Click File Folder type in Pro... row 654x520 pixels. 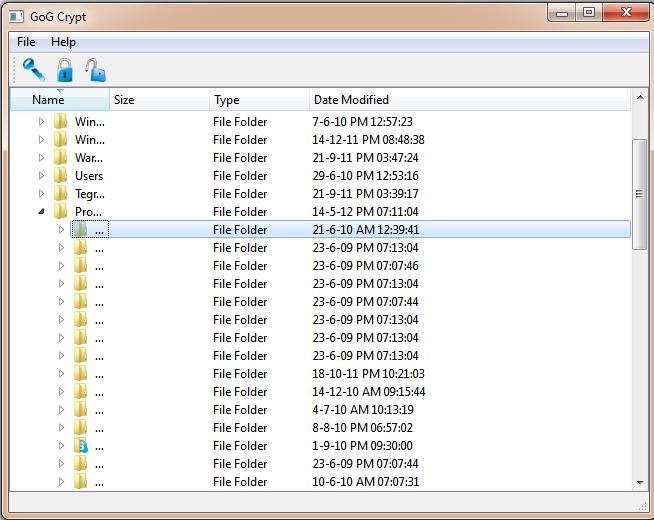point(240,212)
